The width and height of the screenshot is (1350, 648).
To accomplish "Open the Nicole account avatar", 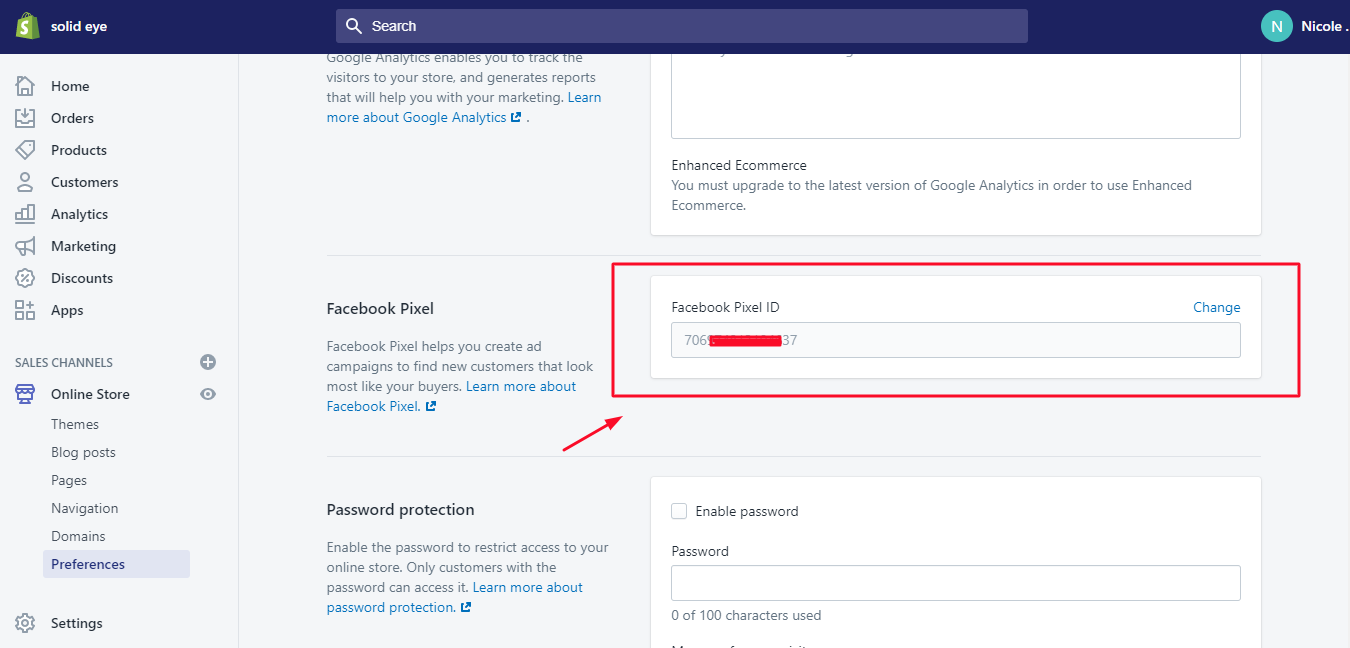I will pyautogui.click(x=1276, y=26).
